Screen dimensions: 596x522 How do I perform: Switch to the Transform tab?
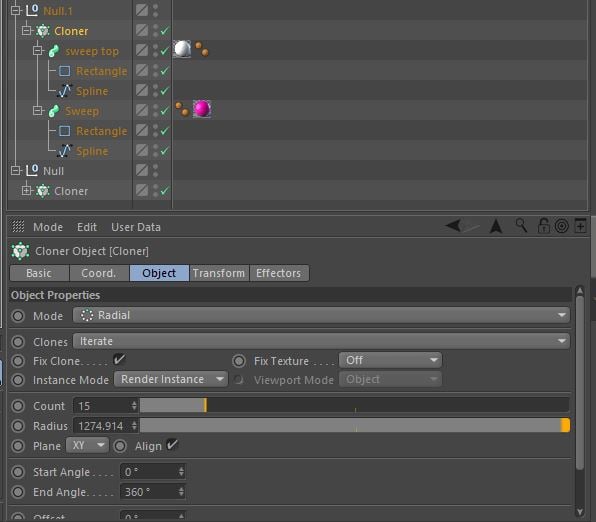[x=219, y=273]
